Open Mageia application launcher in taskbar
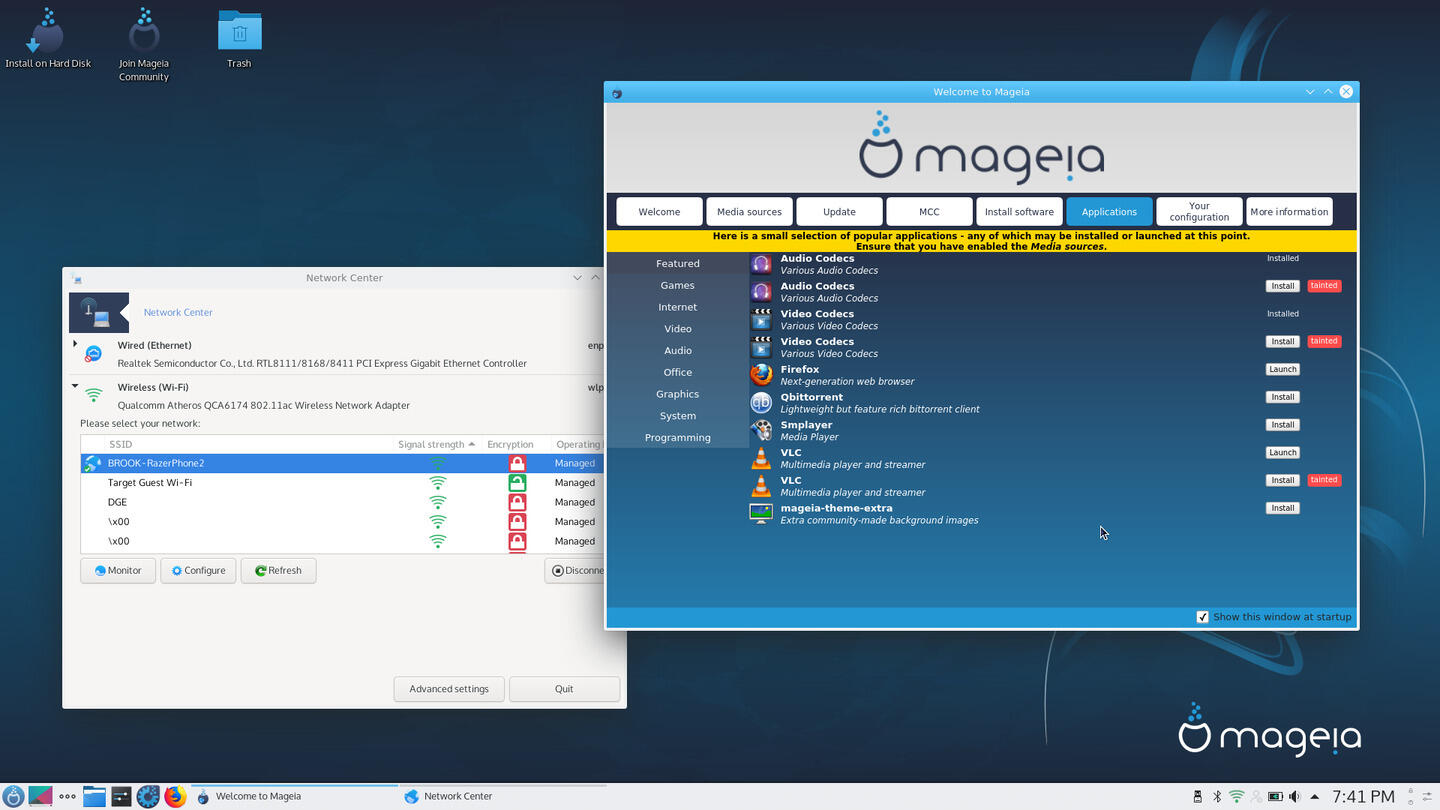Viewport: 1440px width, 810px height. click(14, 796)
